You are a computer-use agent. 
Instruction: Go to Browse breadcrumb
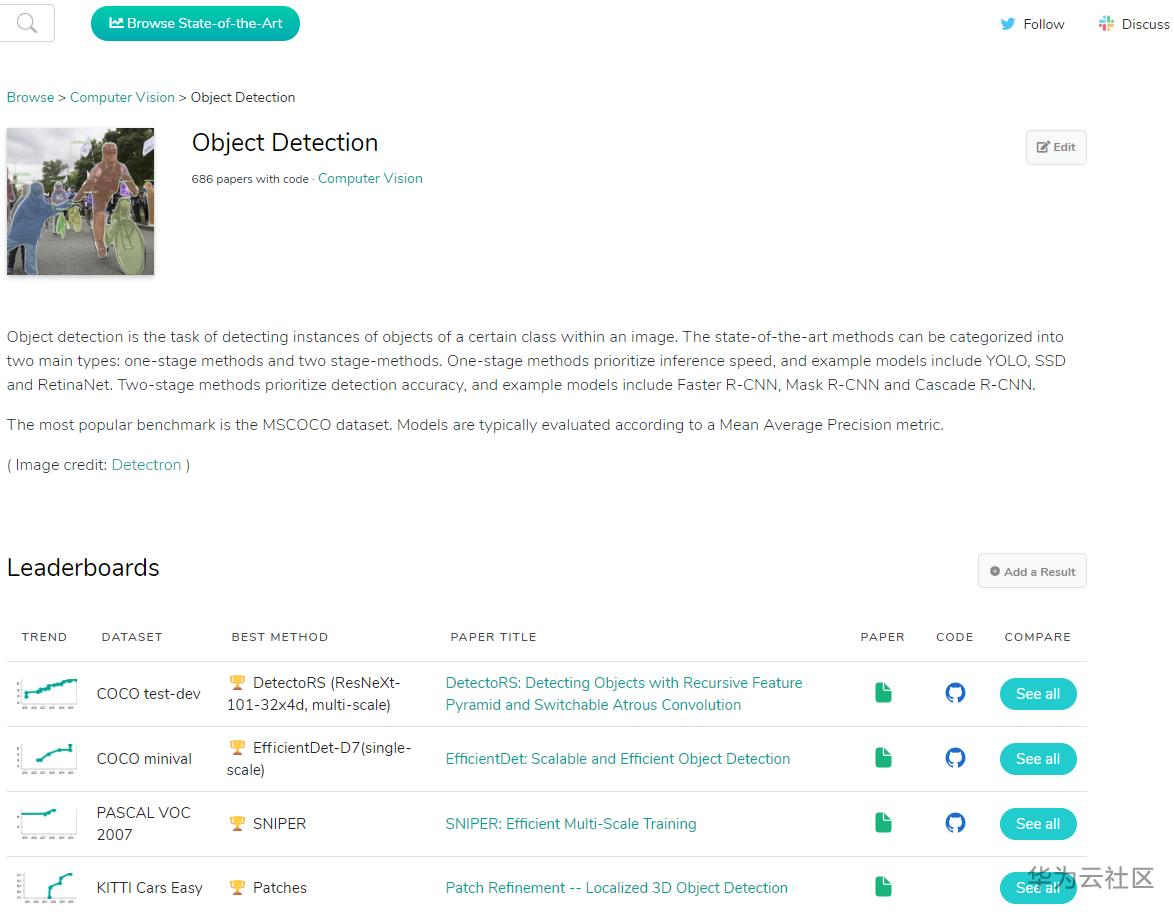tap(30, 97)
